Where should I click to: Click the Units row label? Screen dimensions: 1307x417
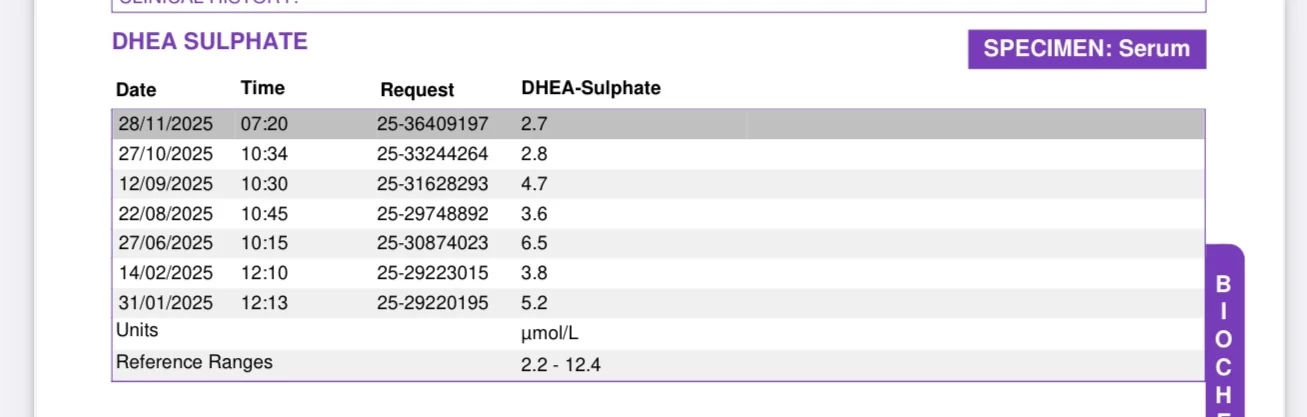tap(137, 331)
